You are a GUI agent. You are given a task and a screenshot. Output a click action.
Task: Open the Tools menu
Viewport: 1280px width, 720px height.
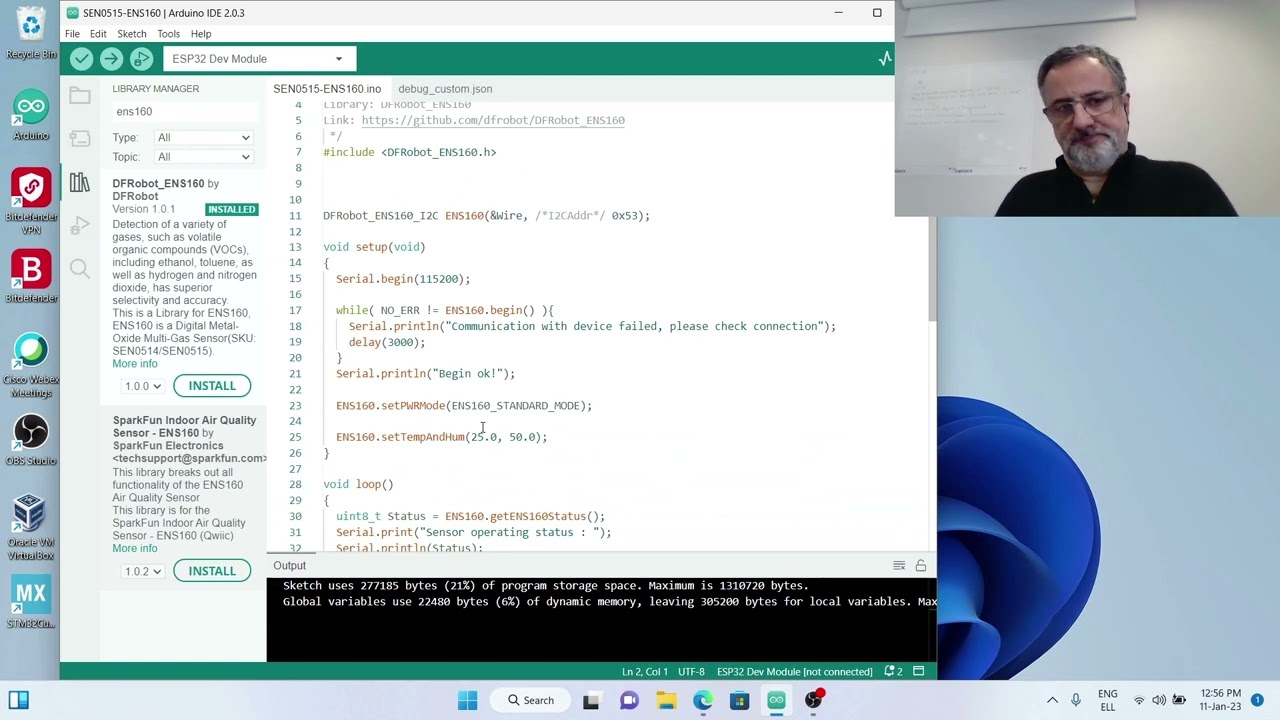pos(168,34)
